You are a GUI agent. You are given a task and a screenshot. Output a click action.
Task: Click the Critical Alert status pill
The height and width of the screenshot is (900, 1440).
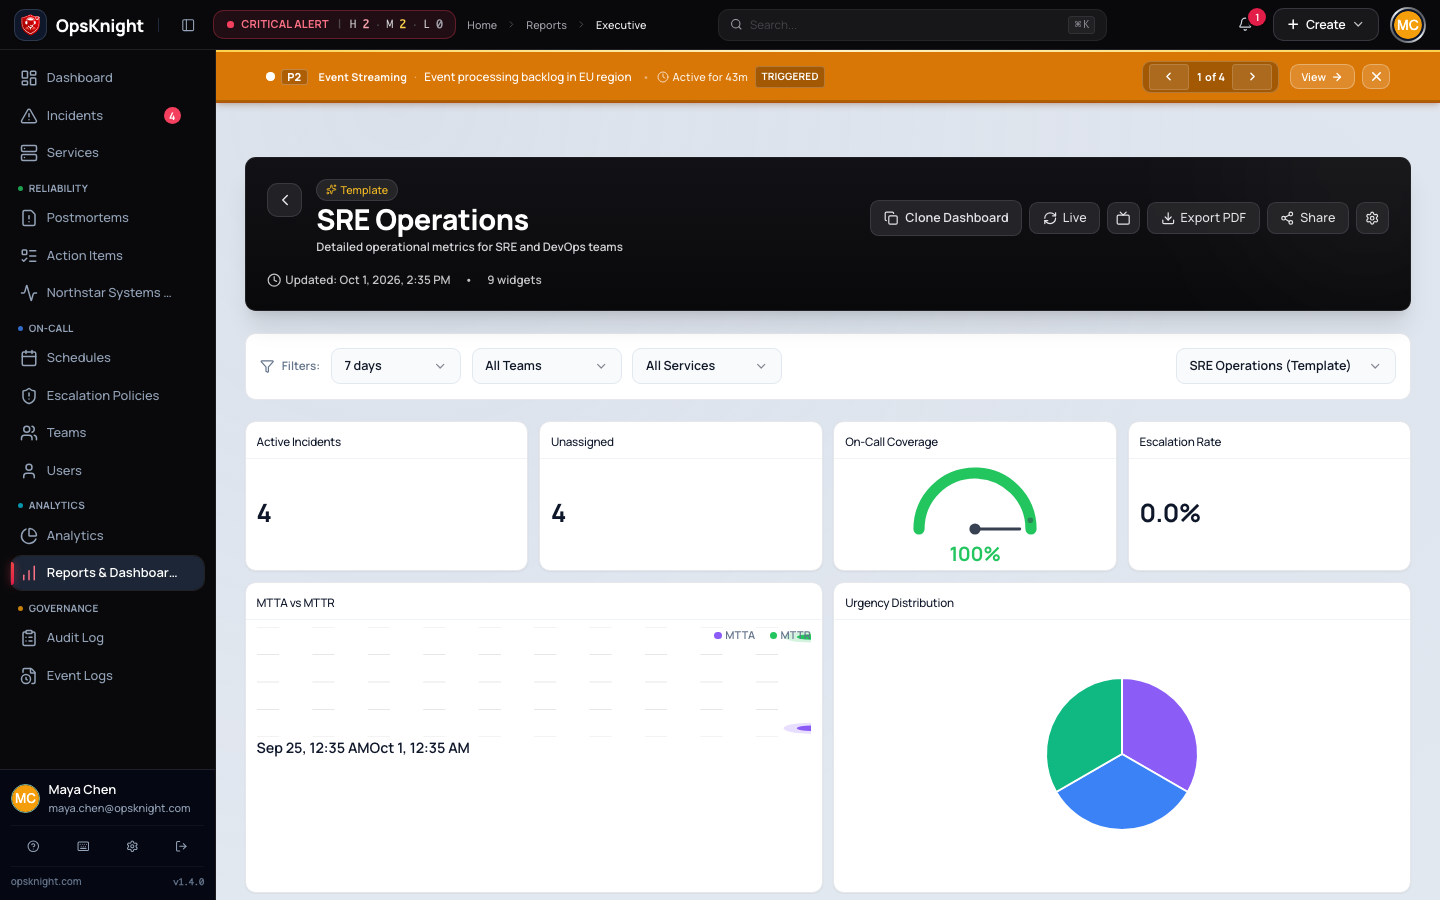(x=334, y=25)
